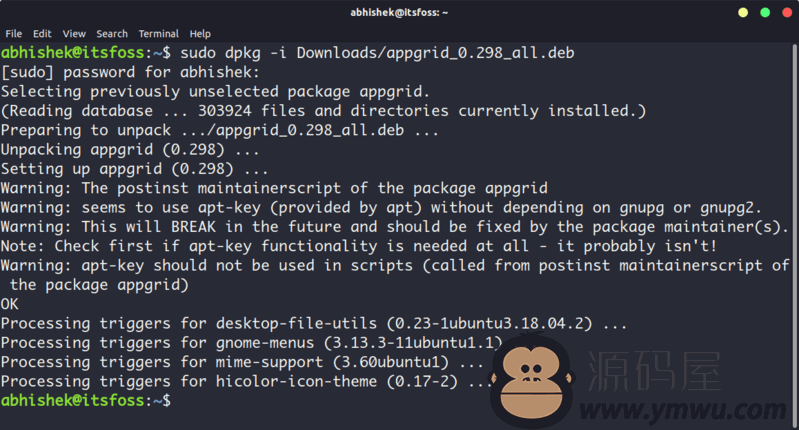Click the green maximize window button
The image size is (799, 430).
[765, 12]
